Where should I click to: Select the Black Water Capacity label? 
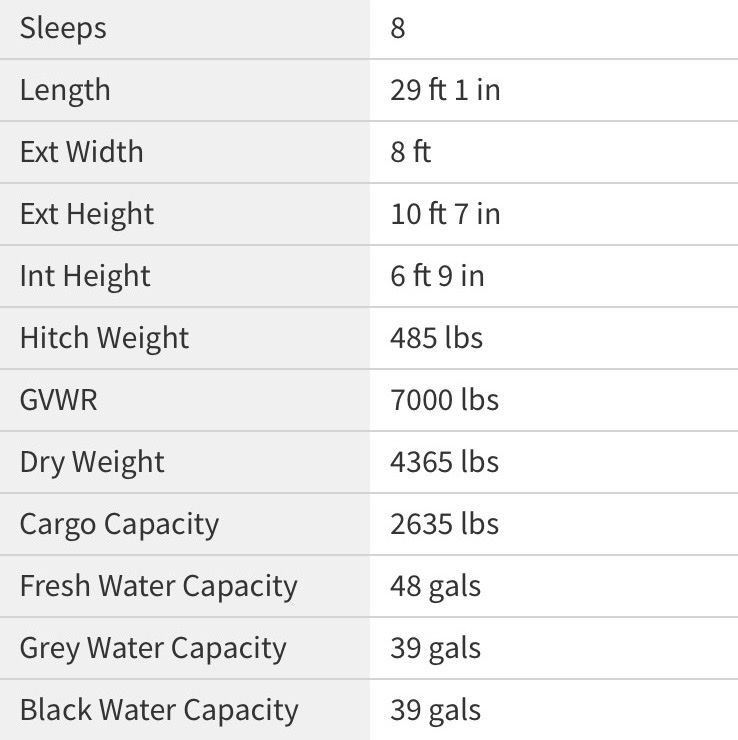pyautogui.click(x=159, y=710)
